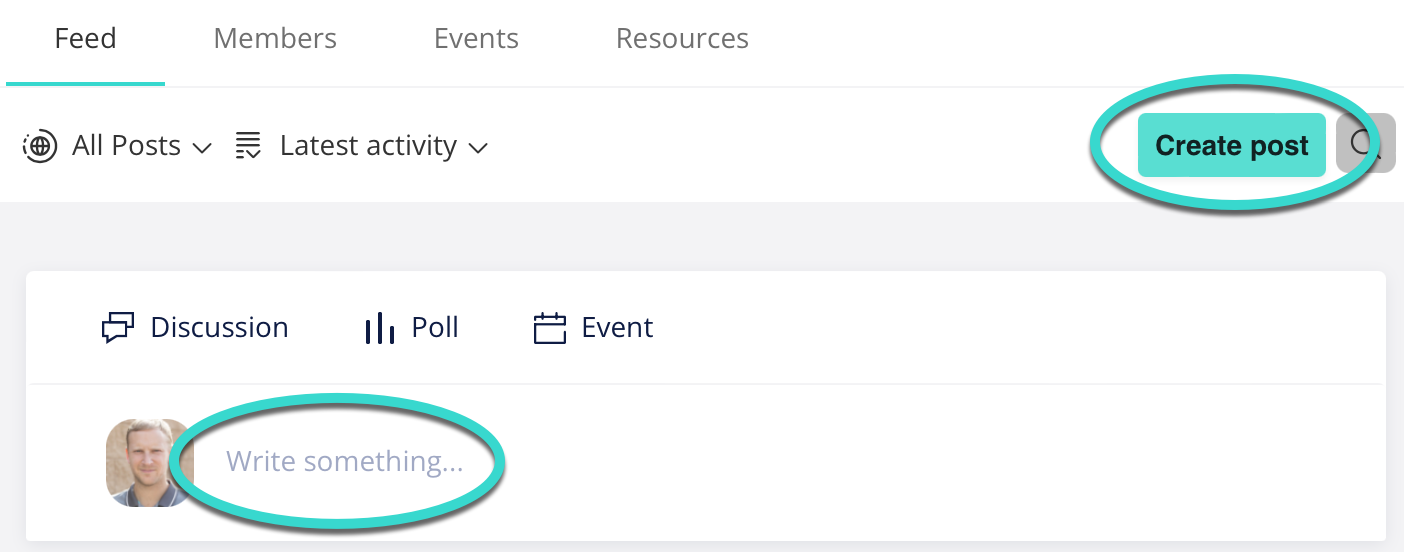1404x552 pixels.
Task: Click the user profile avatar photo
Action: click(x=149, y=462)
